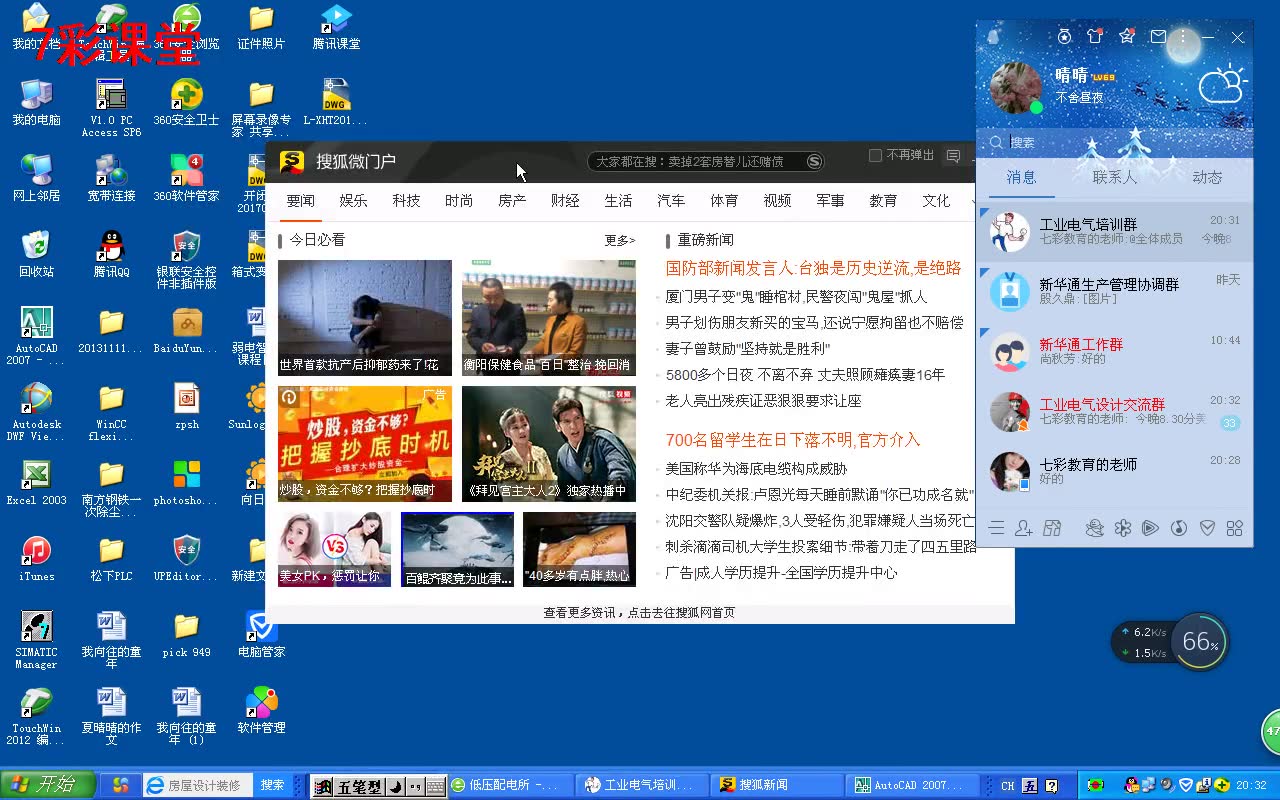This screenshot has width=1280, height=800.
Task: Expand more Sohu category tabs arrow
Action: tap(972, 201)
